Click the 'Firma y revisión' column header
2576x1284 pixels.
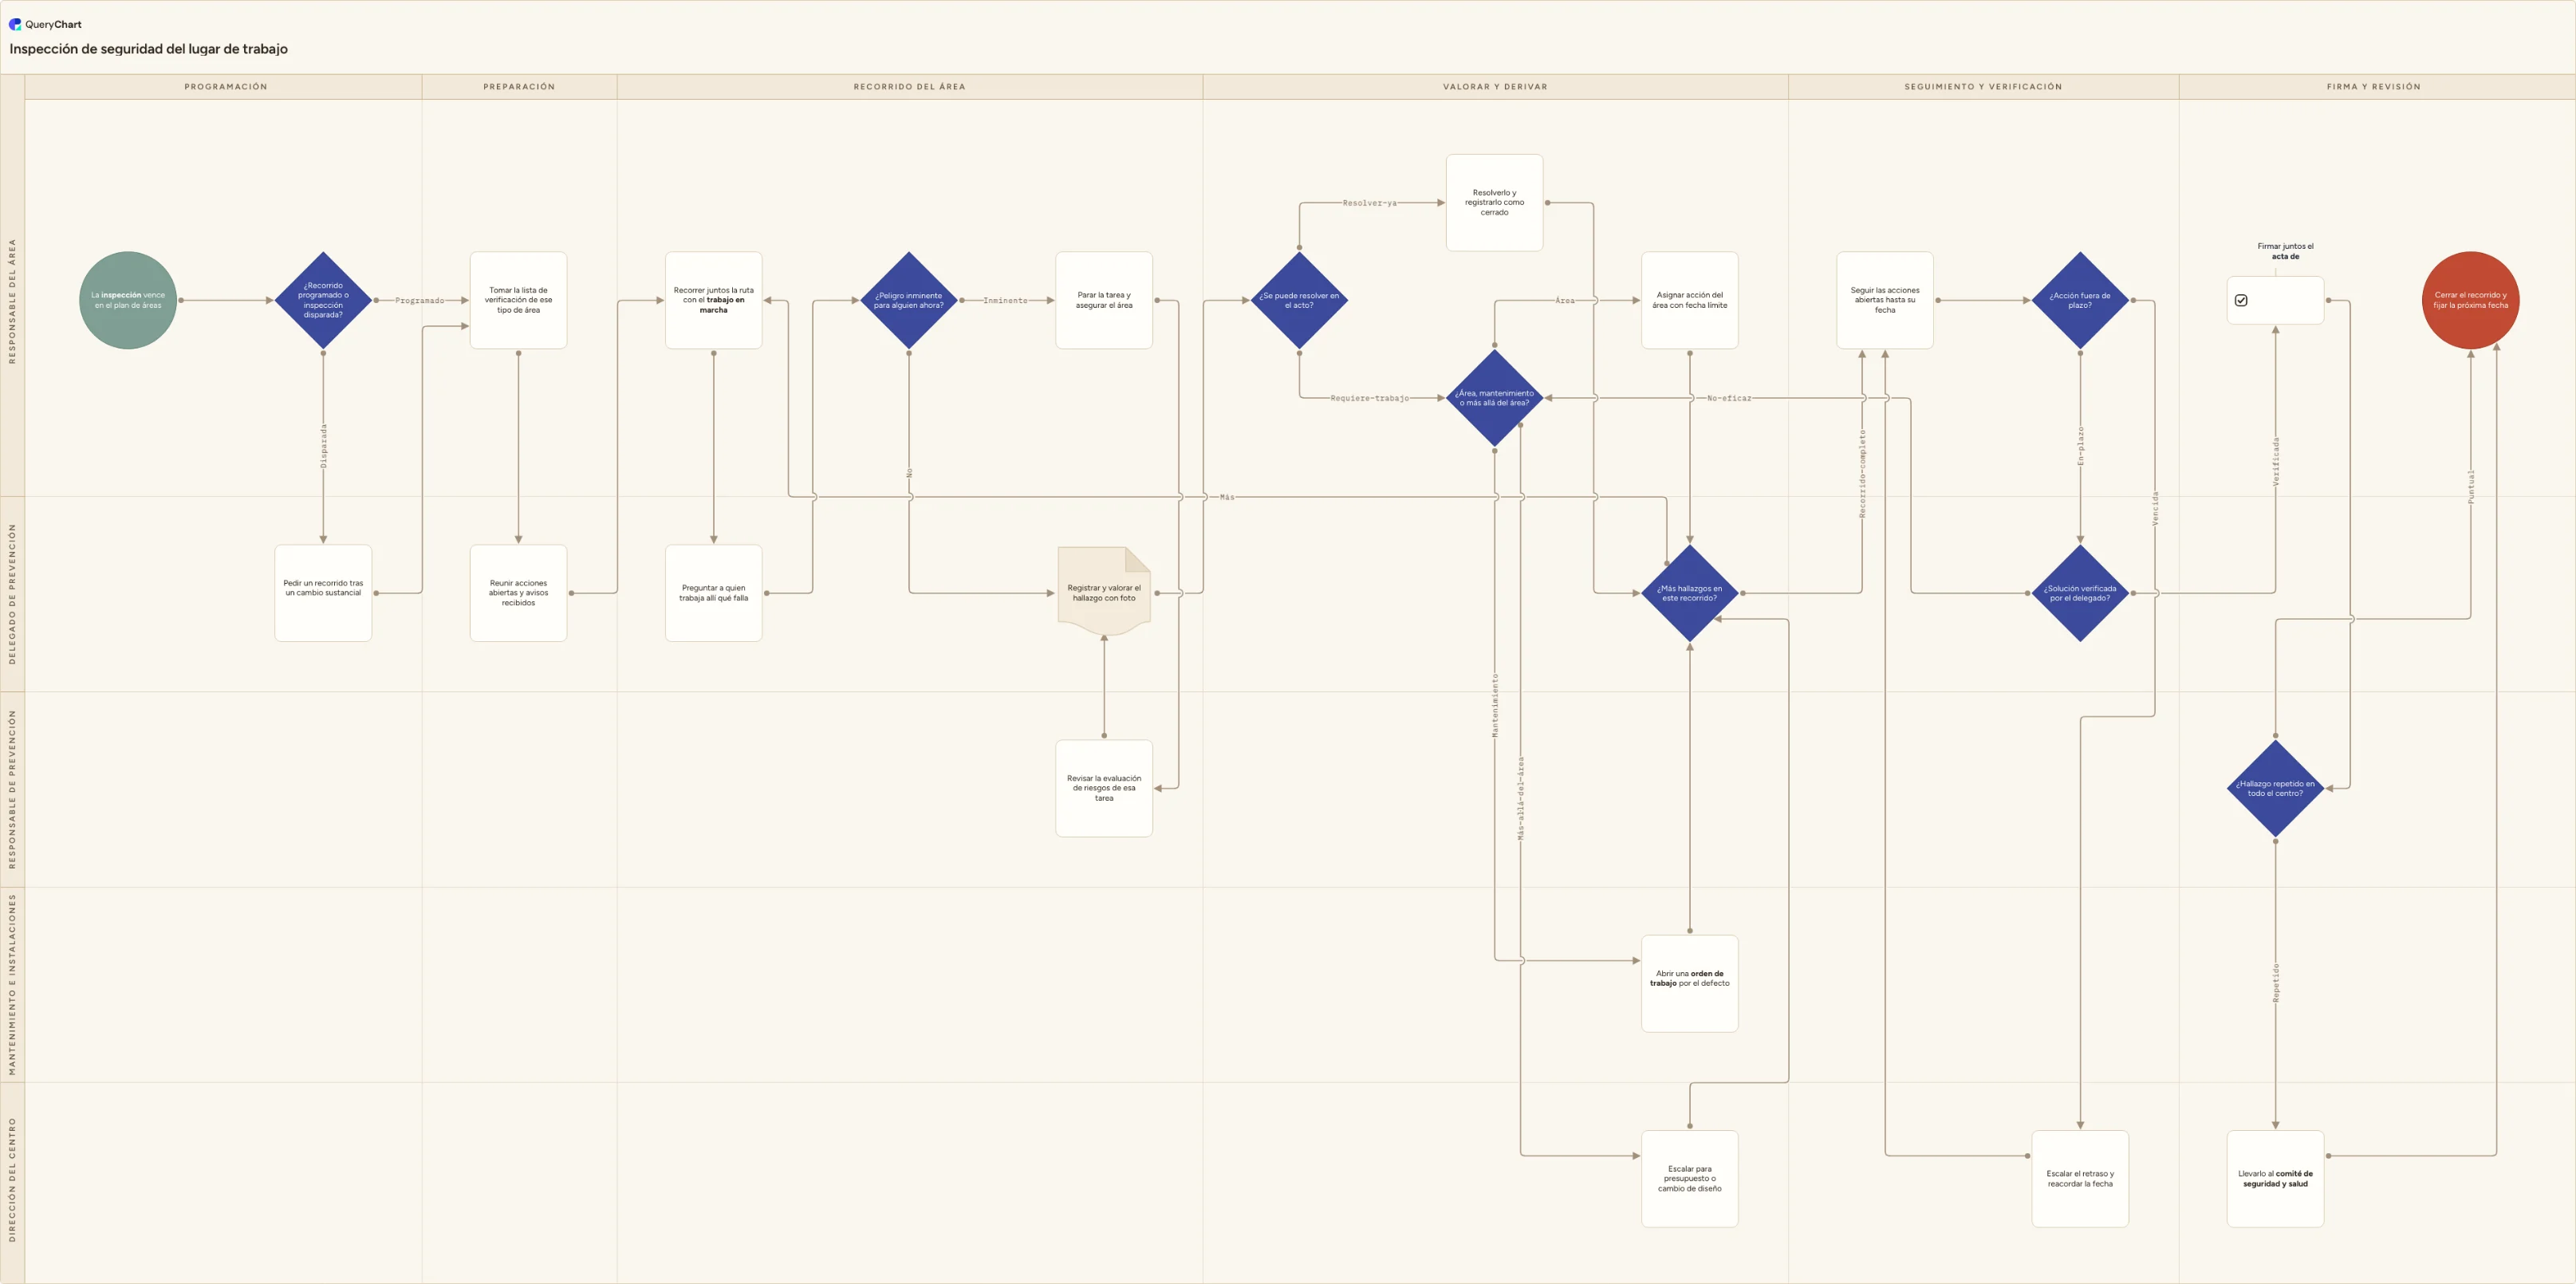tap(2375, 87)
